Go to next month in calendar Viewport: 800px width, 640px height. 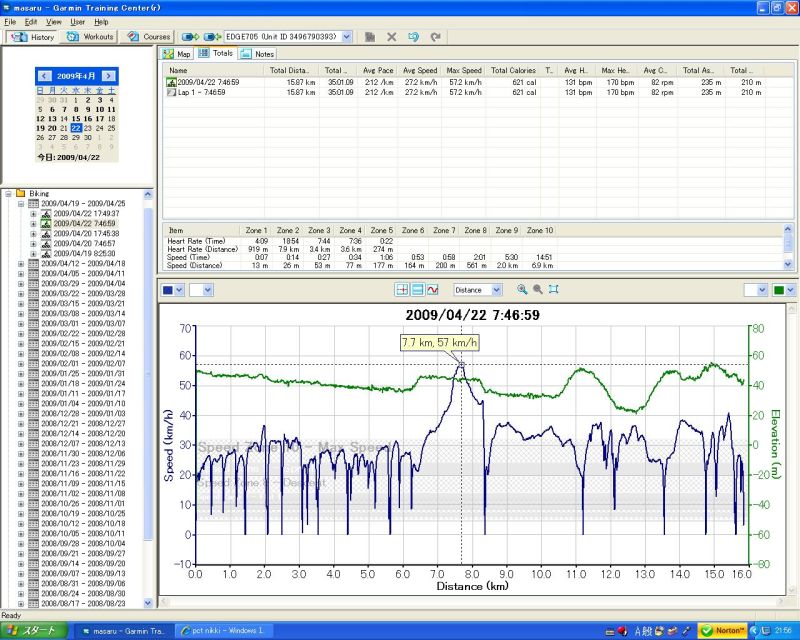[108, 76]
